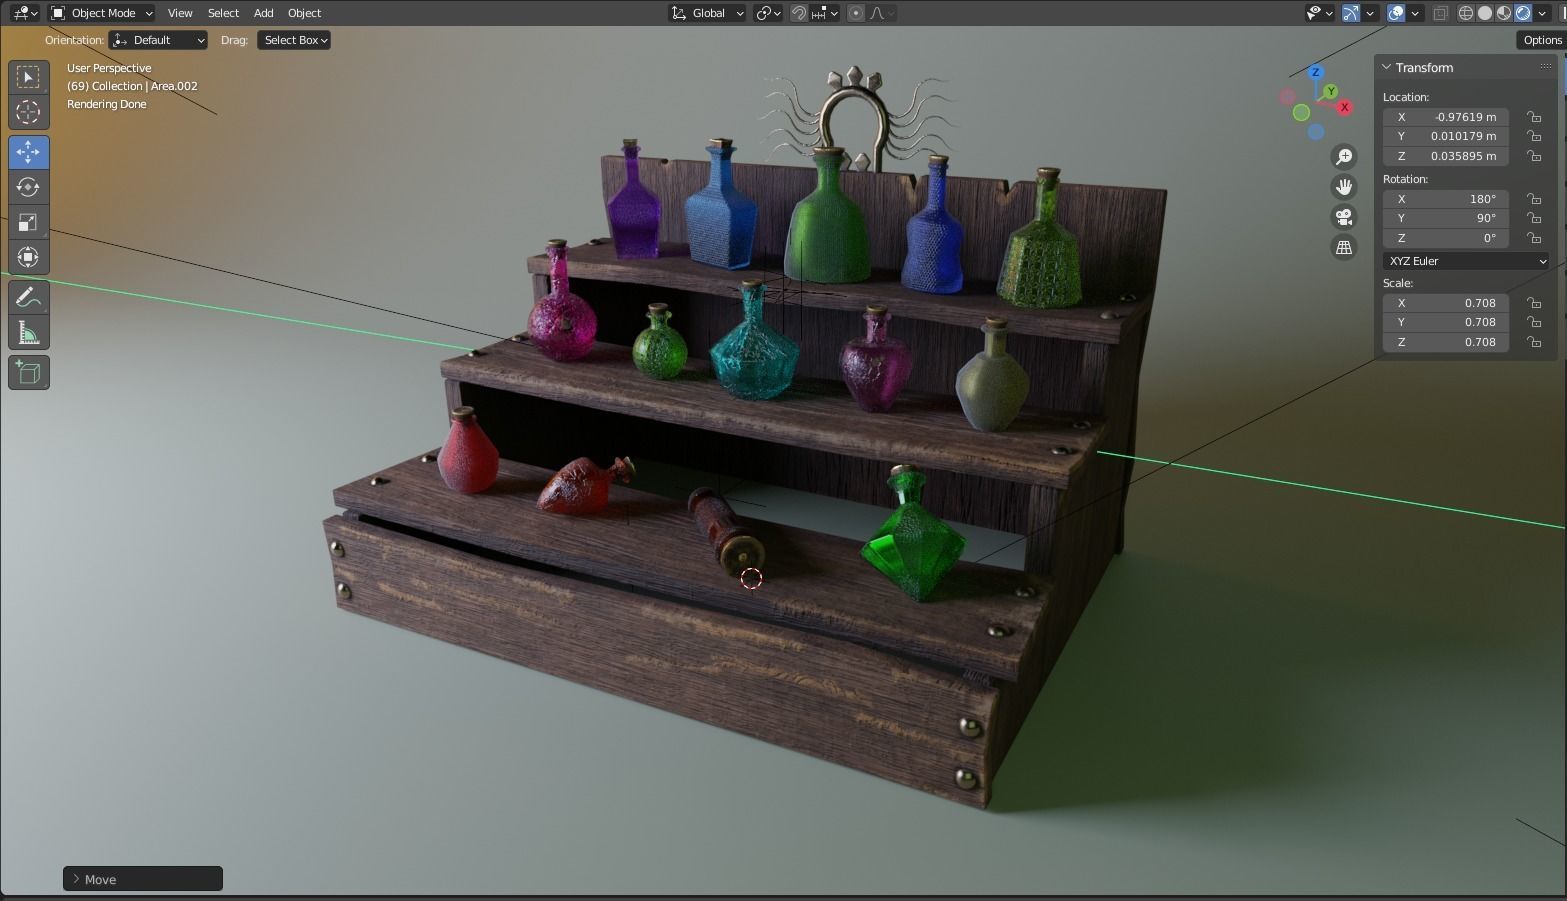Expand the Move operator panel
The image size is (1567, 901).
[x=142, y=879]
